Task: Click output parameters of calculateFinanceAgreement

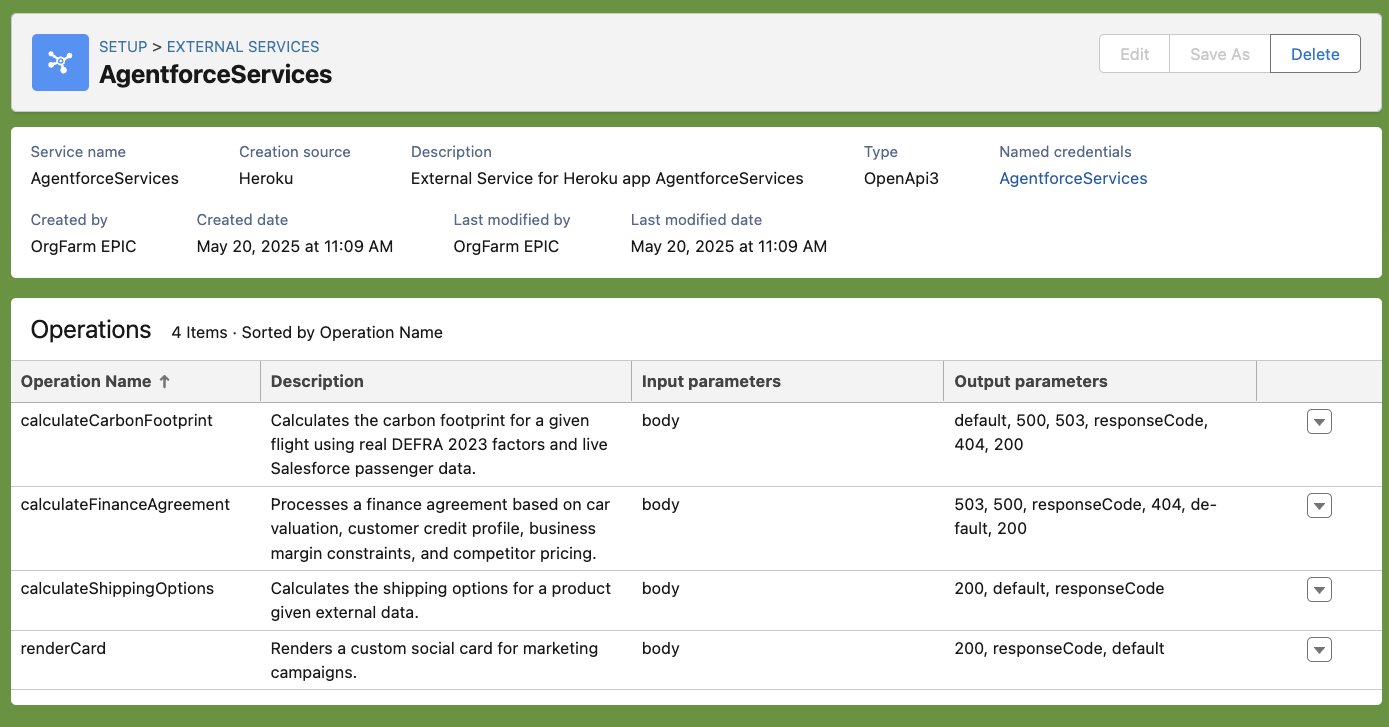Action: click(1085, 516)
